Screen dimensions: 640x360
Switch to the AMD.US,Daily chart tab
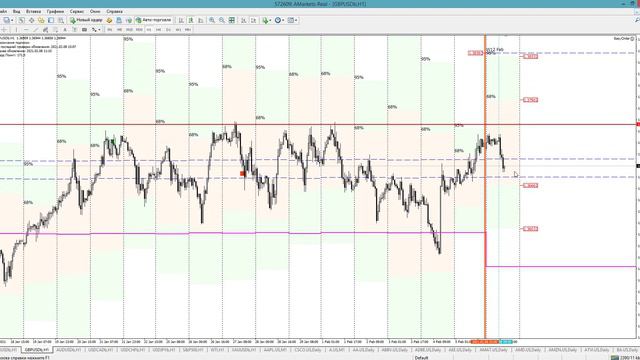tap(527, 350)
